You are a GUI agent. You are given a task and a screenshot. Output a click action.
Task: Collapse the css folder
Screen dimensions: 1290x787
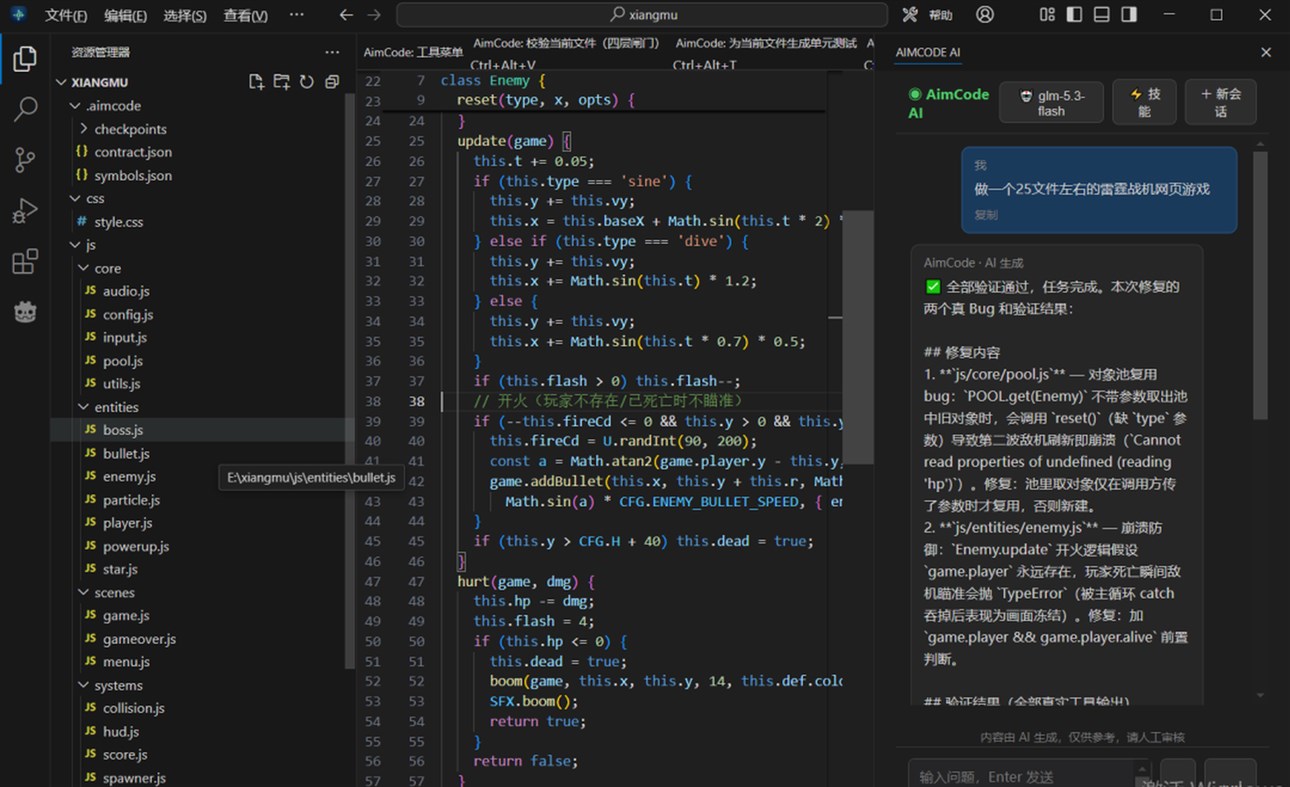[75, 199]
